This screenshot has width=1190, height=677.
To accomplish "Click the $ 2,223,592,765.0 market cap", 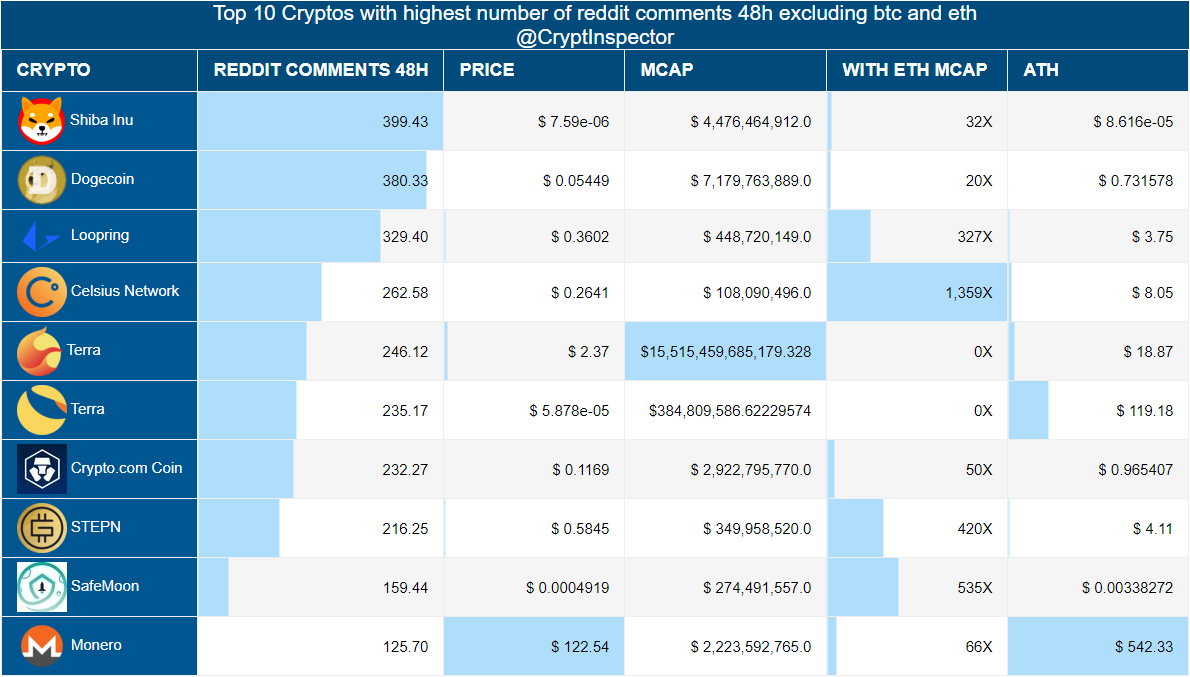I will click(x=751, y=647).
